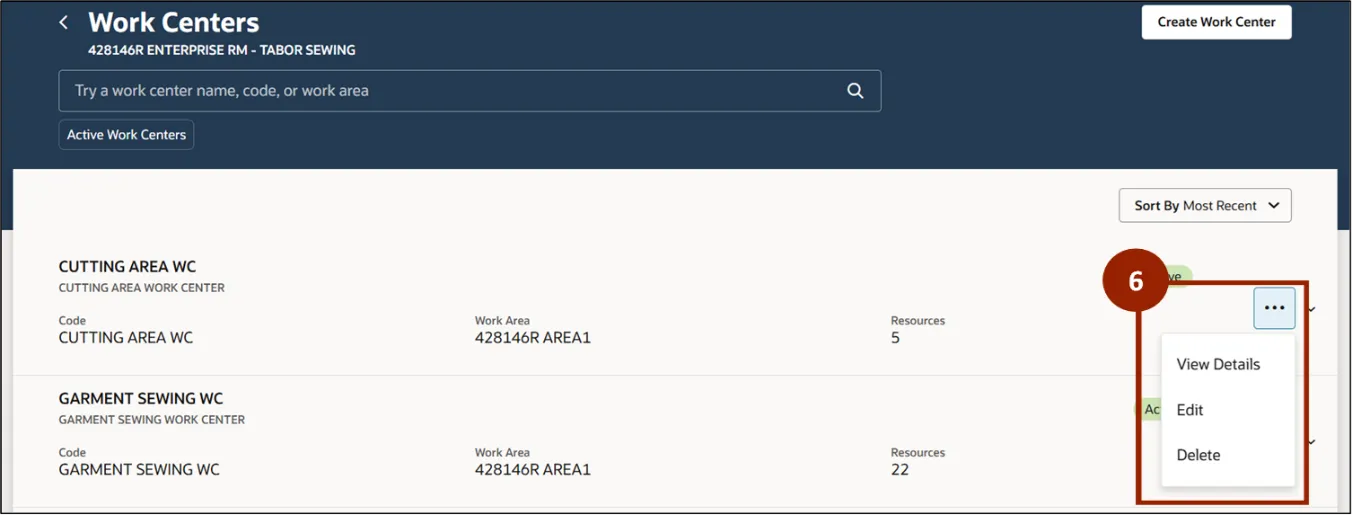1352x515 pixels.
Task: Expand the GARMENT SEWING WC row chevron
Action: (1311, 441)
